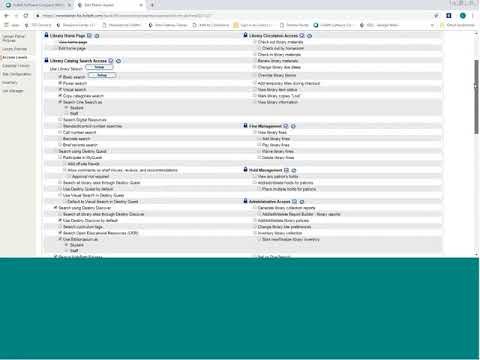The height and width of the screenshot is (360, 480).
Task: Click clear-all circle icon beside Administrative Access
Action: click(x=302, y=202)
